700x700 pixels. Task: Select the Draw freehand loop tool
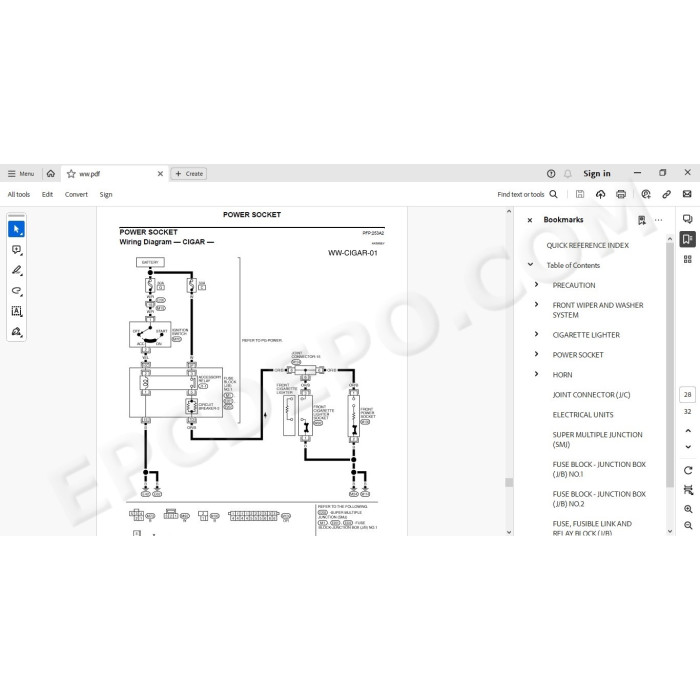[x=17, y=291]
